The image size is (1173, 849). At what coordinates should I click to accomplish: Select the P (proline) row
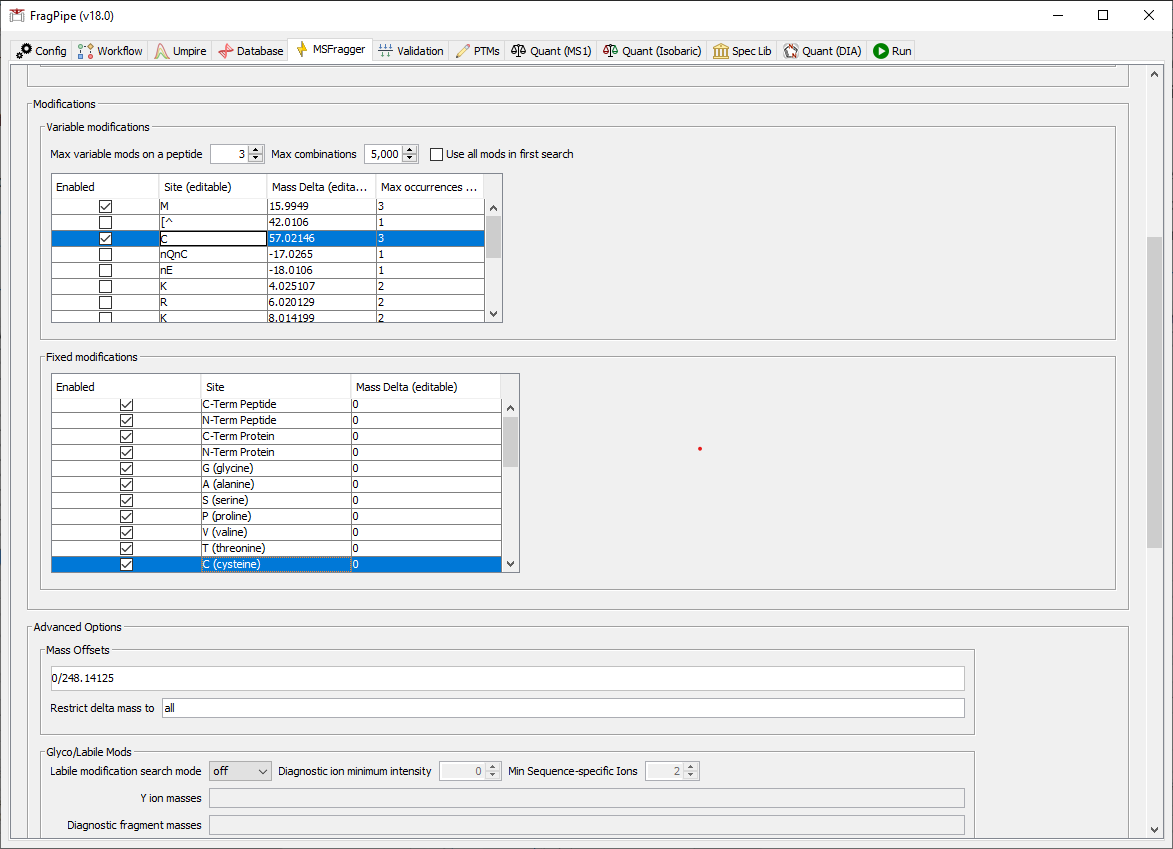[x=276, y=516]
